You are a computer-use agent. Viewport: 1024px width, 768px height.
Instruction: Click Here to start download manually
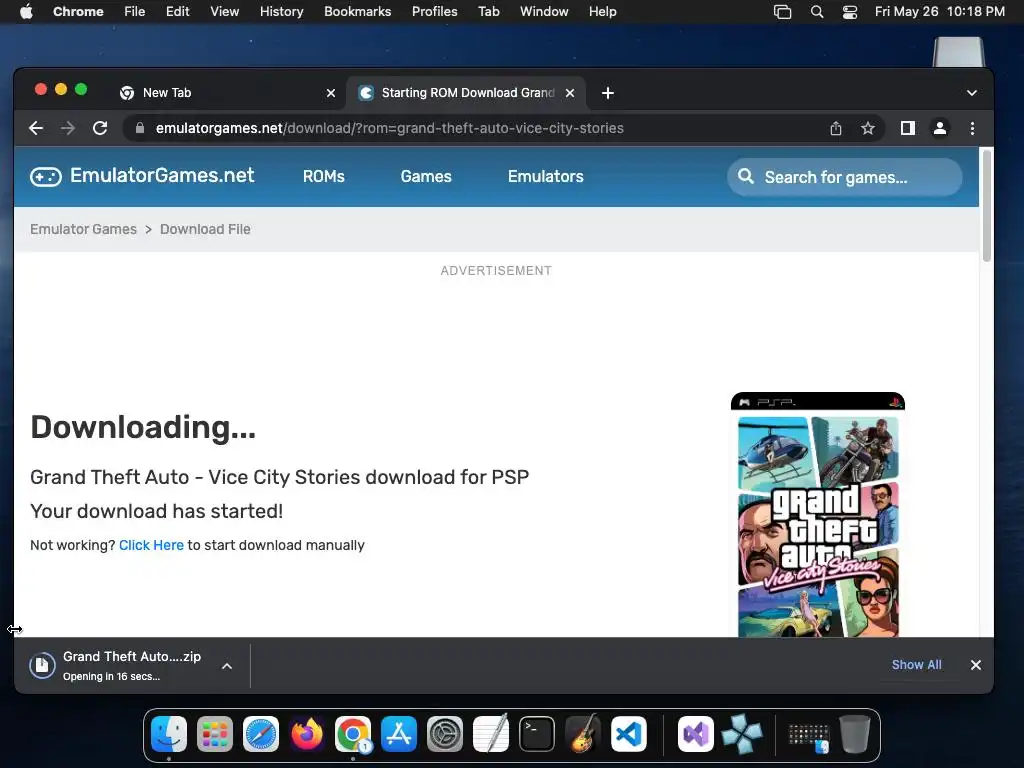[152, 545]
